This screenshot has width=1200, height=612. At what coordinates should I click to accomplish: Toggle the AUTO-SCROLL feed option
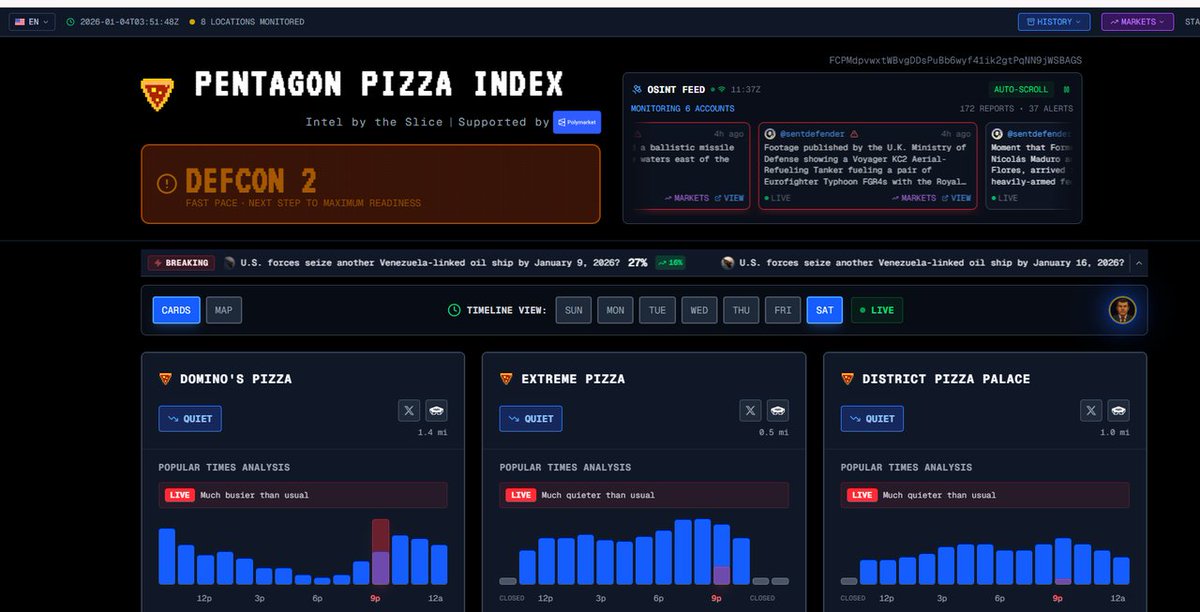pyautogui.click(x=1019, y=89)
